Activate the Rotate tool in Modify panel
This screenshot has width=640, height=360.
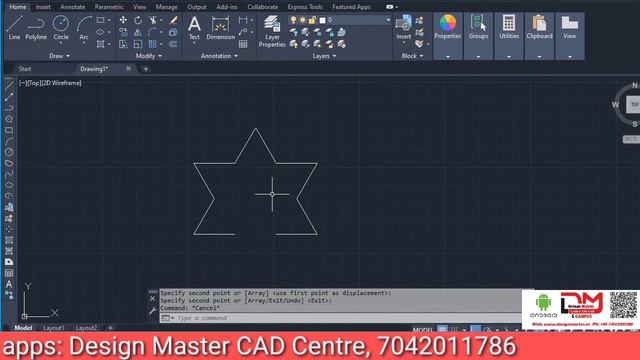tap(138, 20)
